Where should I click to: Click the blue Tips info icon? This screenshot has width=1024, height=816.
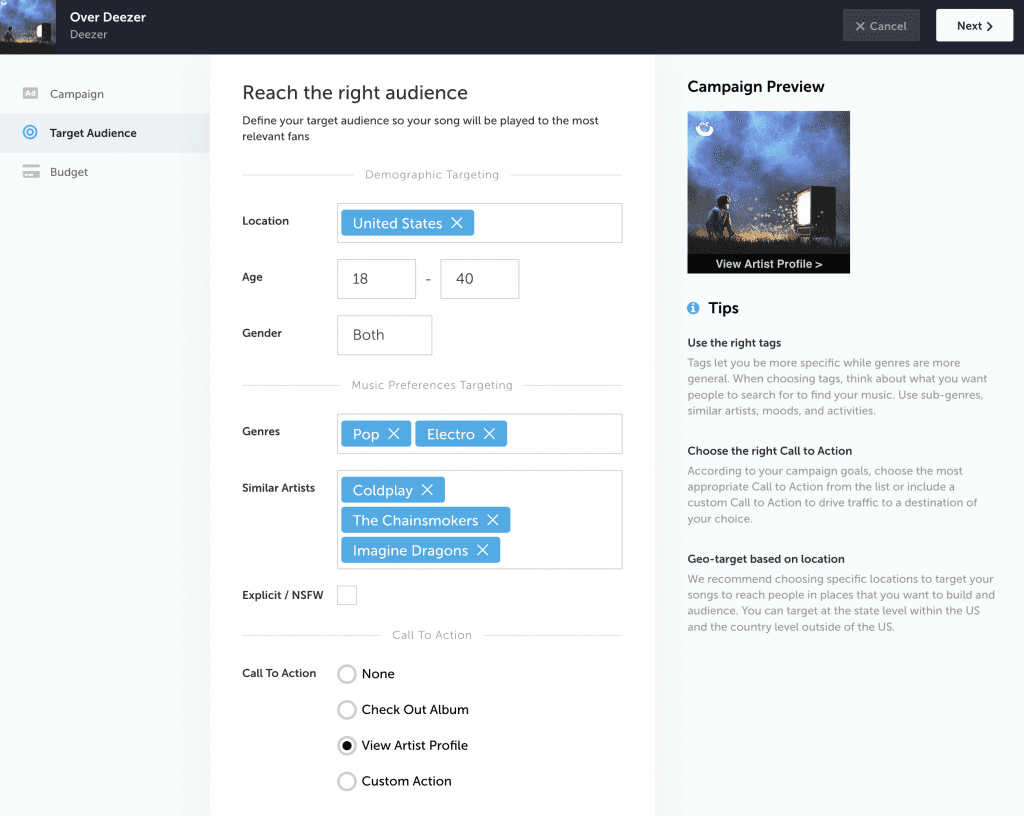click(x=694, y=308)
